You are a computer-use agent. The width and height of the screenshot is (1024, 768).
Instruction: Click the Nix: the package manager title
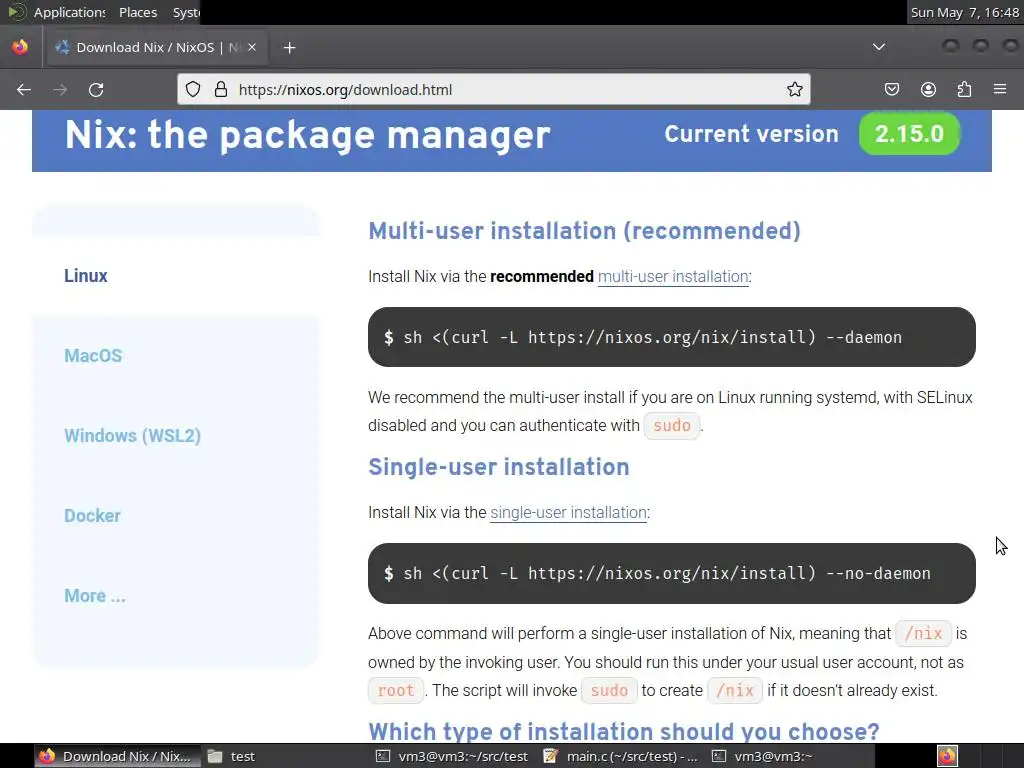tap(307, 135)
